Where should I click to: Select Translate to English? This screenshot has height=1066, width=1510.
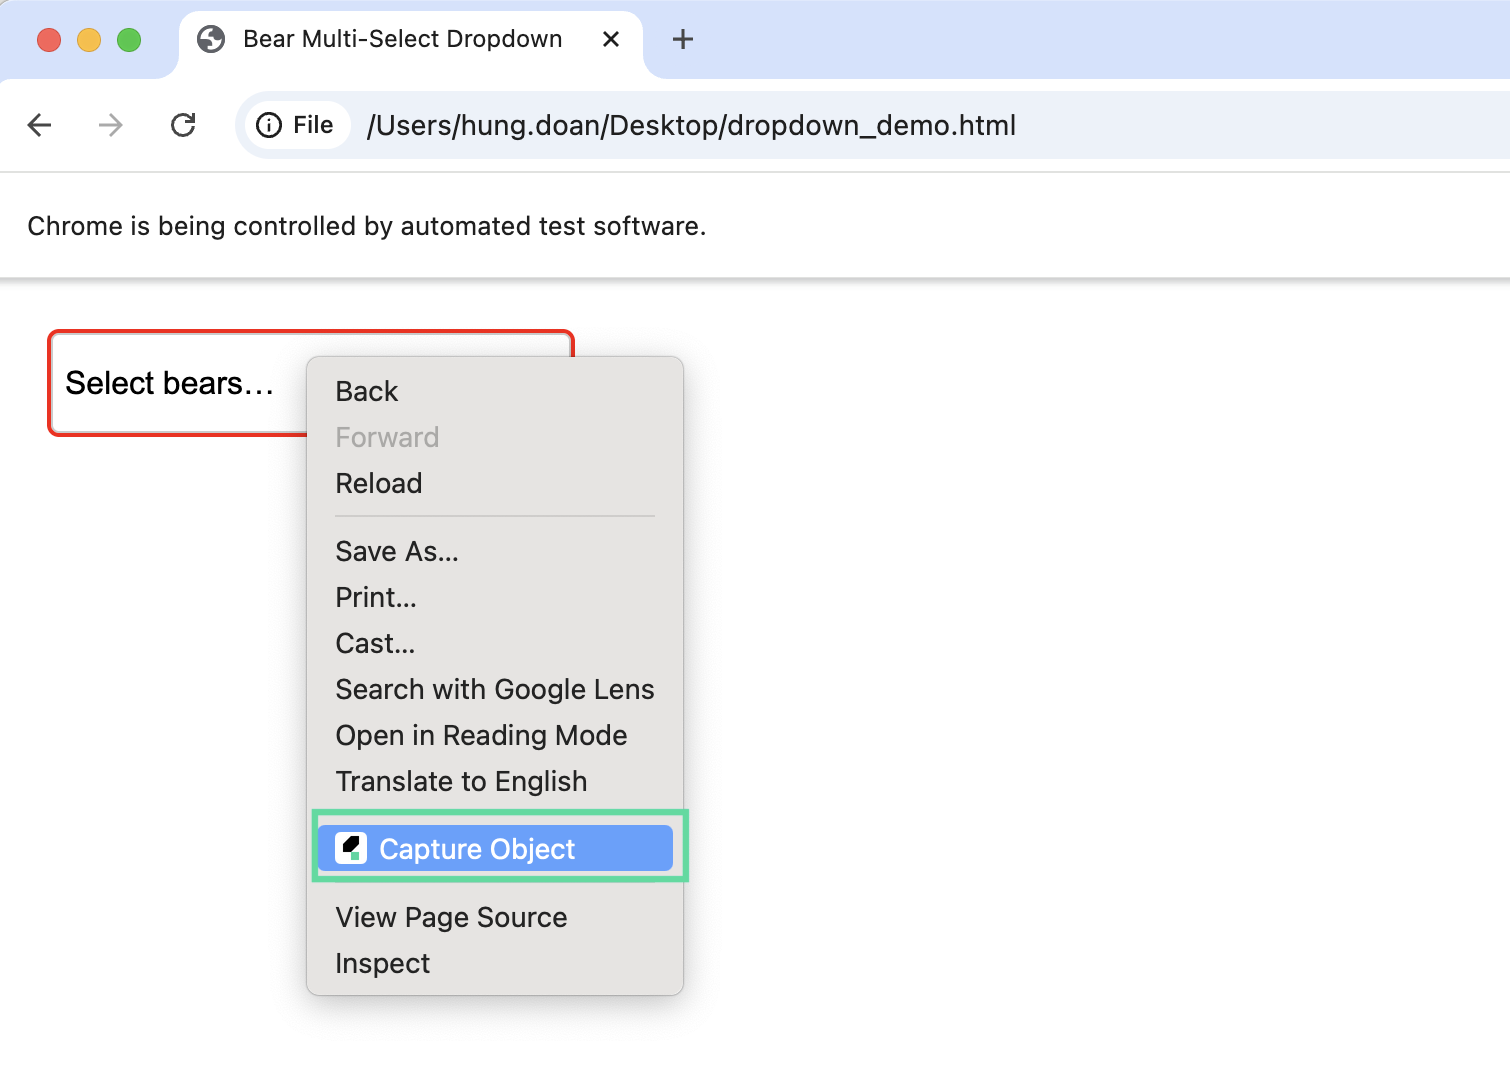(x=461, y=781)
